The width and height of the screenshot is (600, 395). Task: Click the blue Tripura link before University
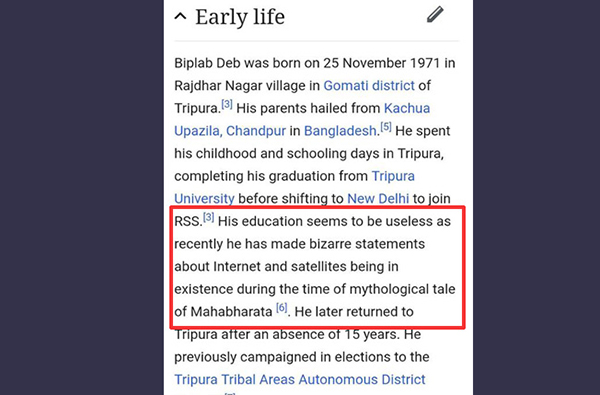click(x=393, y=176)
